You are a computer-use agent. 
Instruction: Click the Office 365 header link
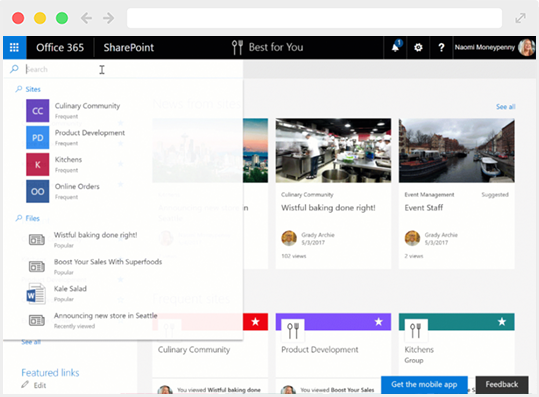[60, 47]
